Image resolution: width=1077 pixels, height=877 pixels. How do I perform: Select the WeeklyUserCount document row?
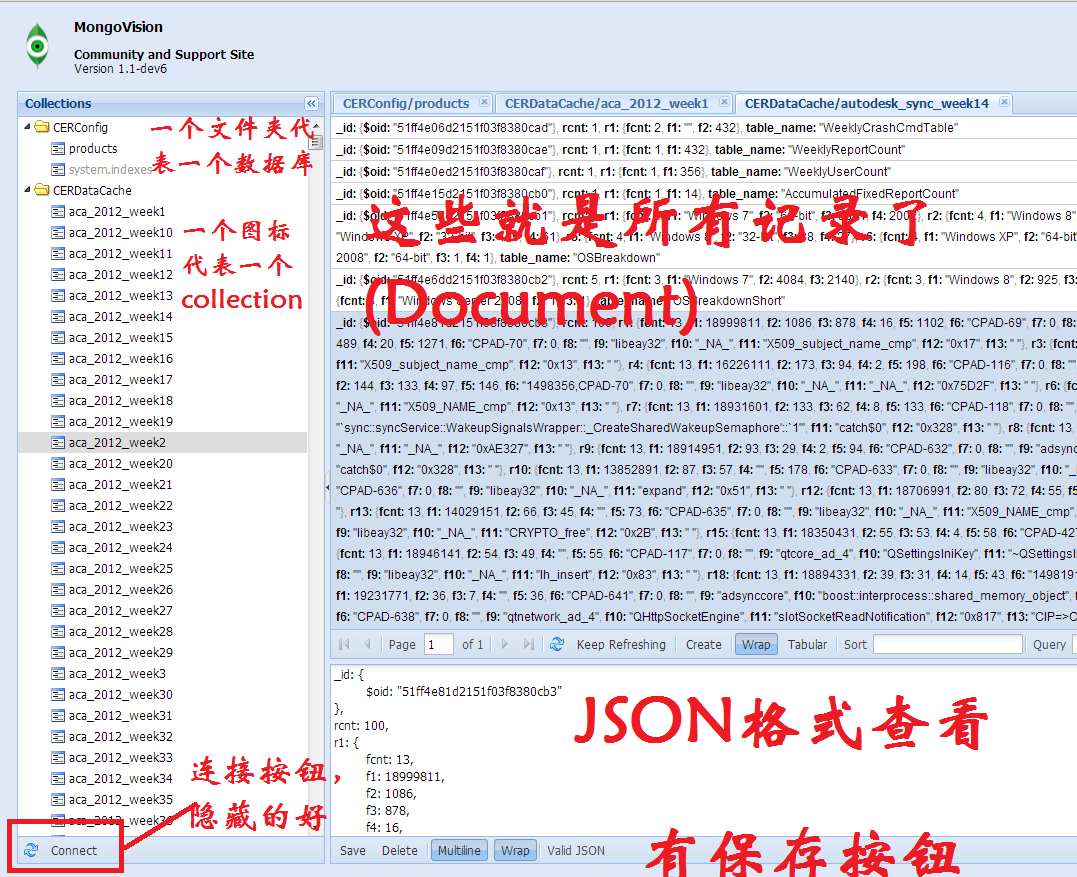pyautogui.click(x=704, y=172)
